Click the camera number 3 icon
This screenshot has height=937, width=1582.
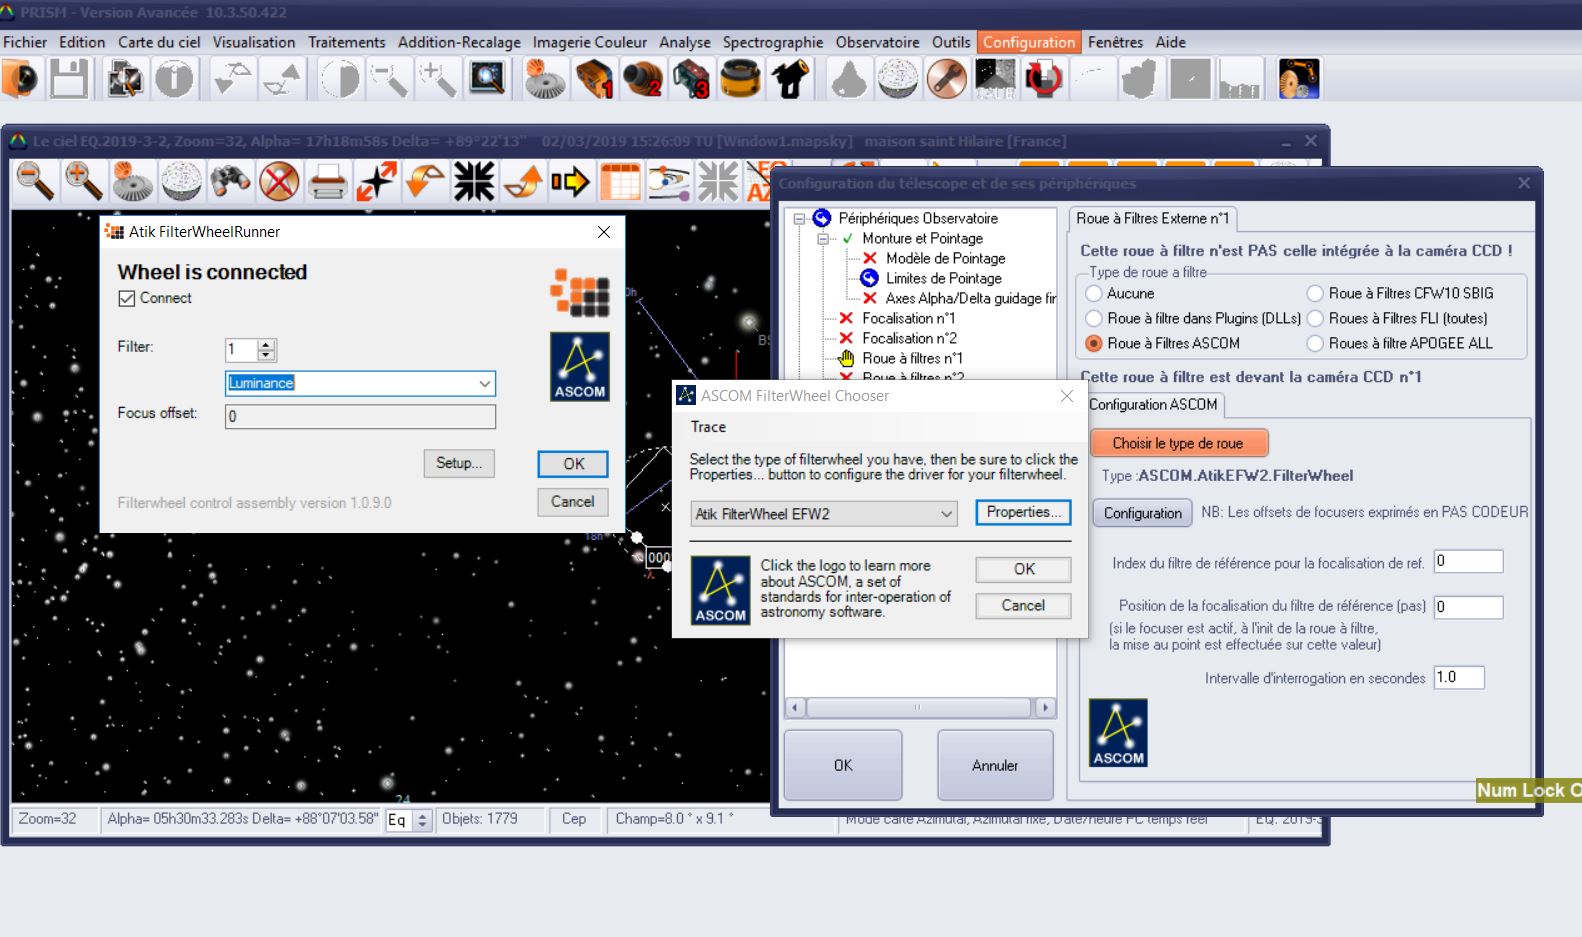click(x=691, y=79)
